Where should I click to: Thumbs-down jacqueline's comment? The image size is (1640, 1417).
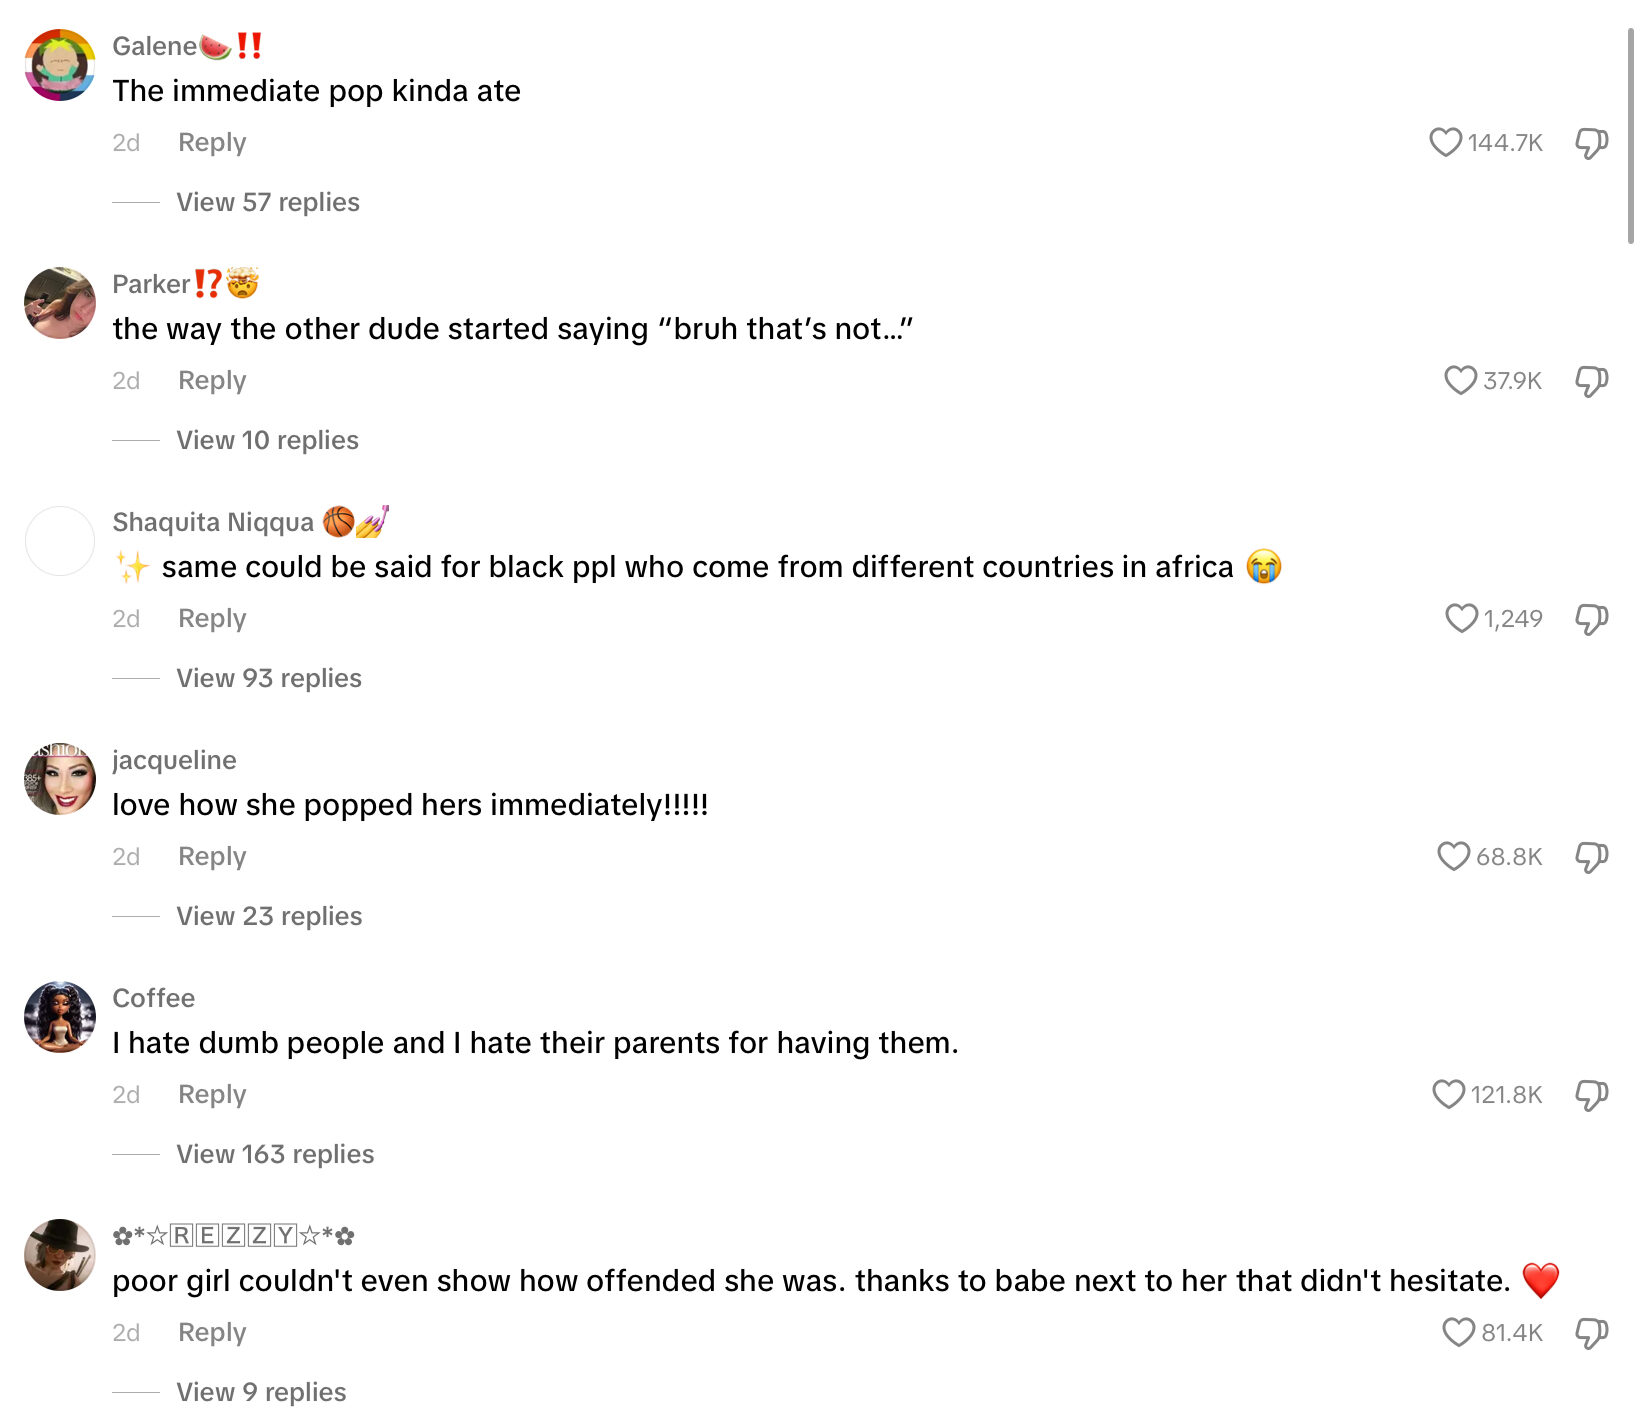tap(1591, 857)
